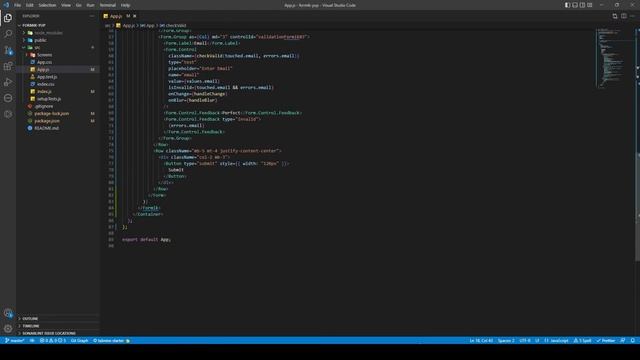Click the tabnine starter status item
The image size is (640, 360).
111,340
